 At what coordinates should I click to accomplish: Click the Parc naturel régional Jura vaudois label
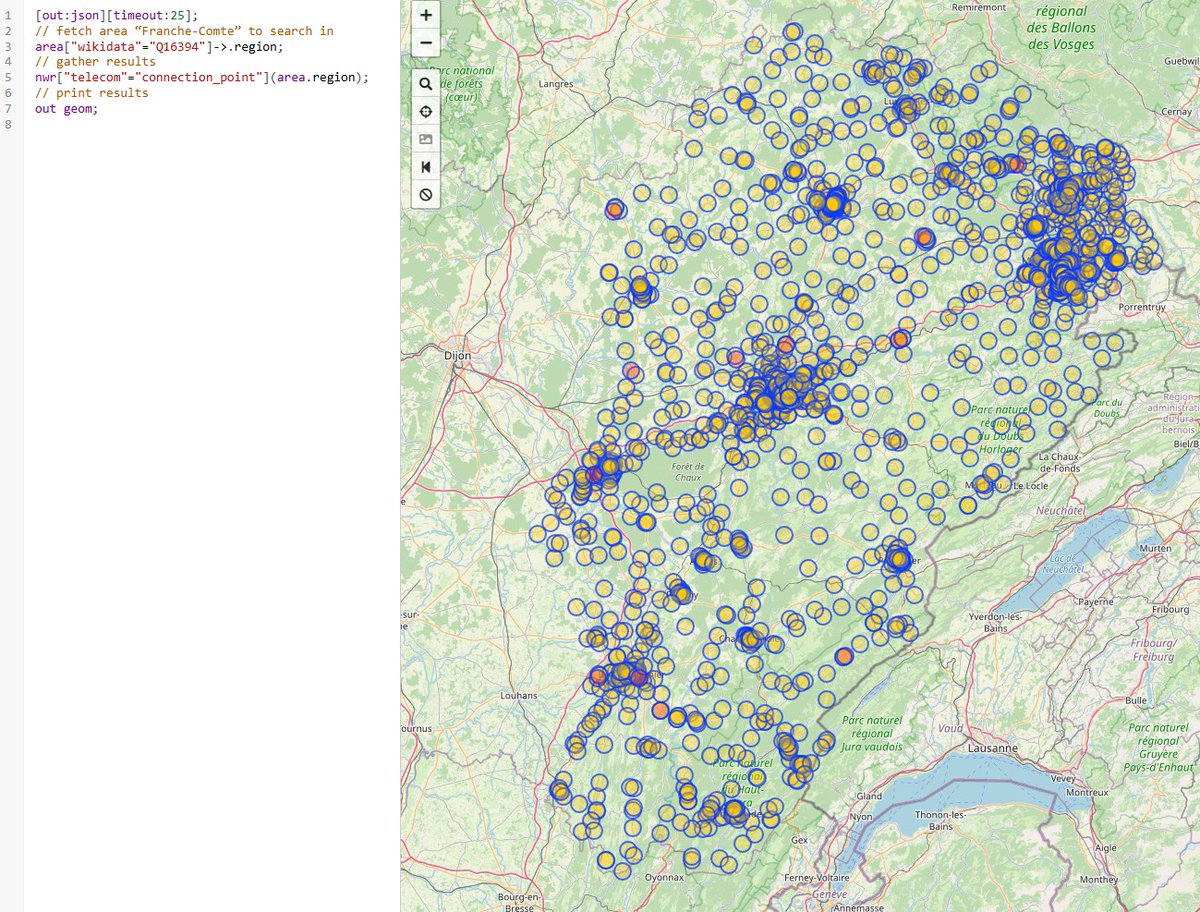[x=872, y=732]
